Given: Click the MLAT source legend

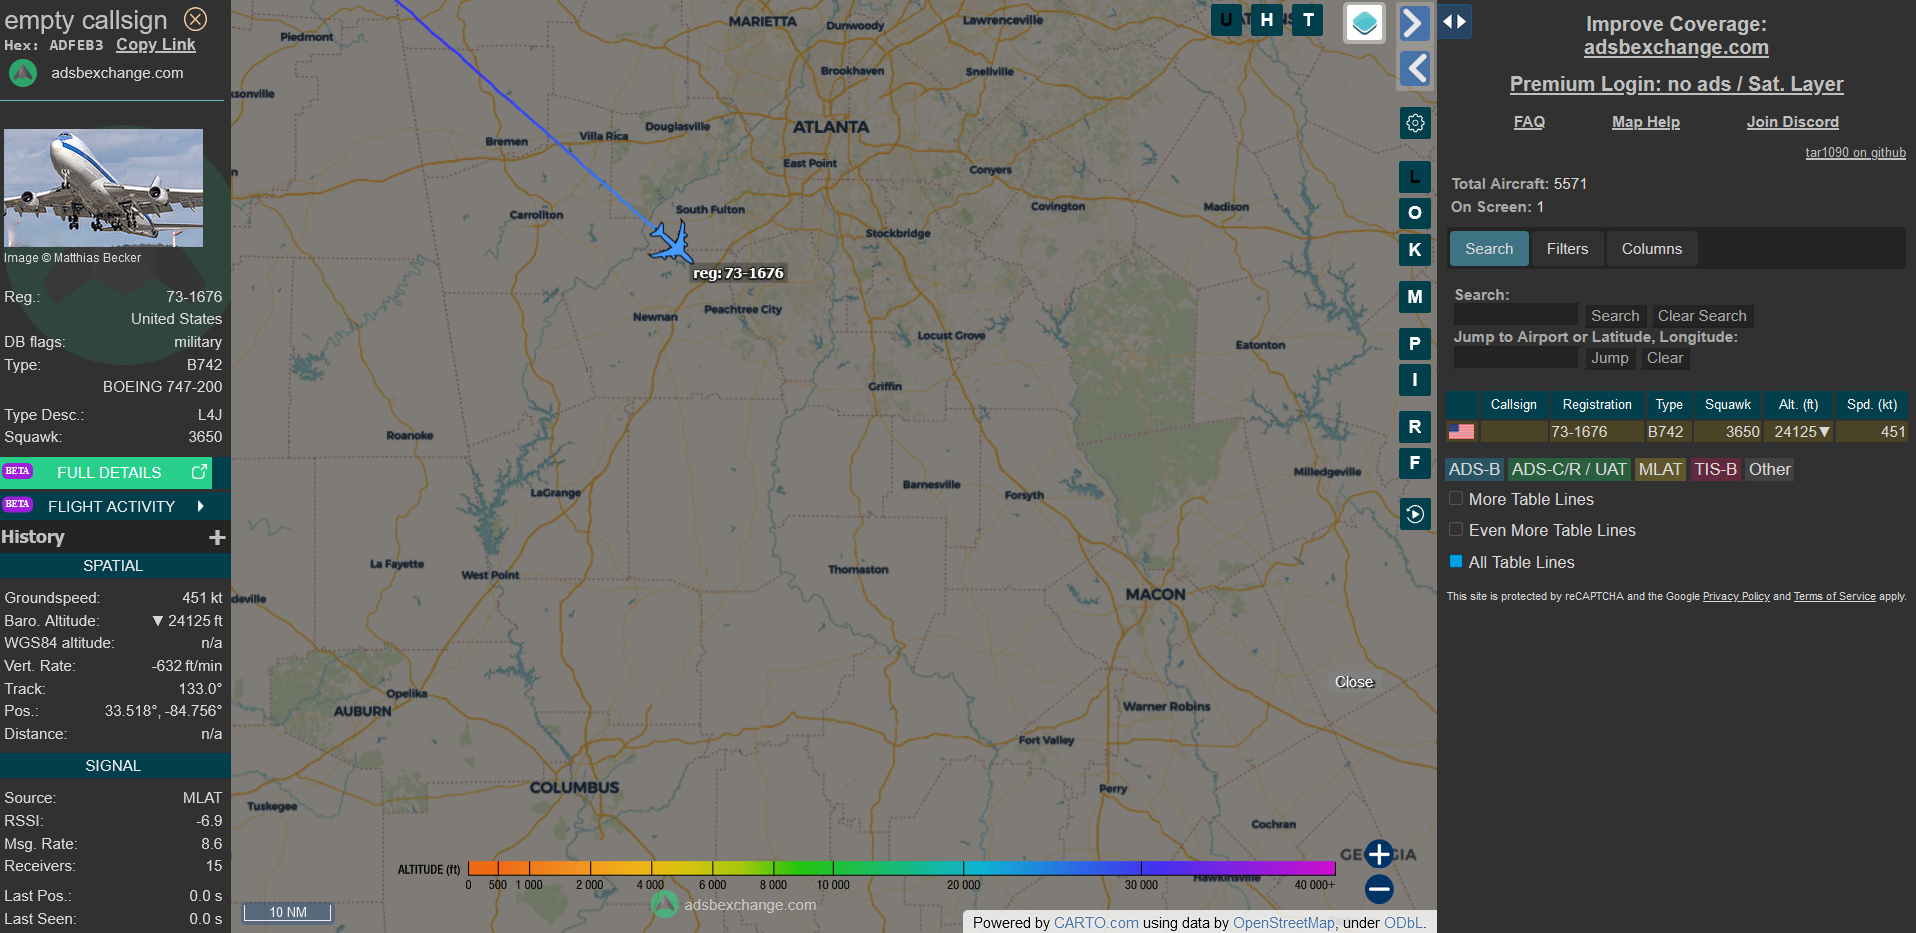Looking at the screenshot, I should click(x=1660, y=469).
